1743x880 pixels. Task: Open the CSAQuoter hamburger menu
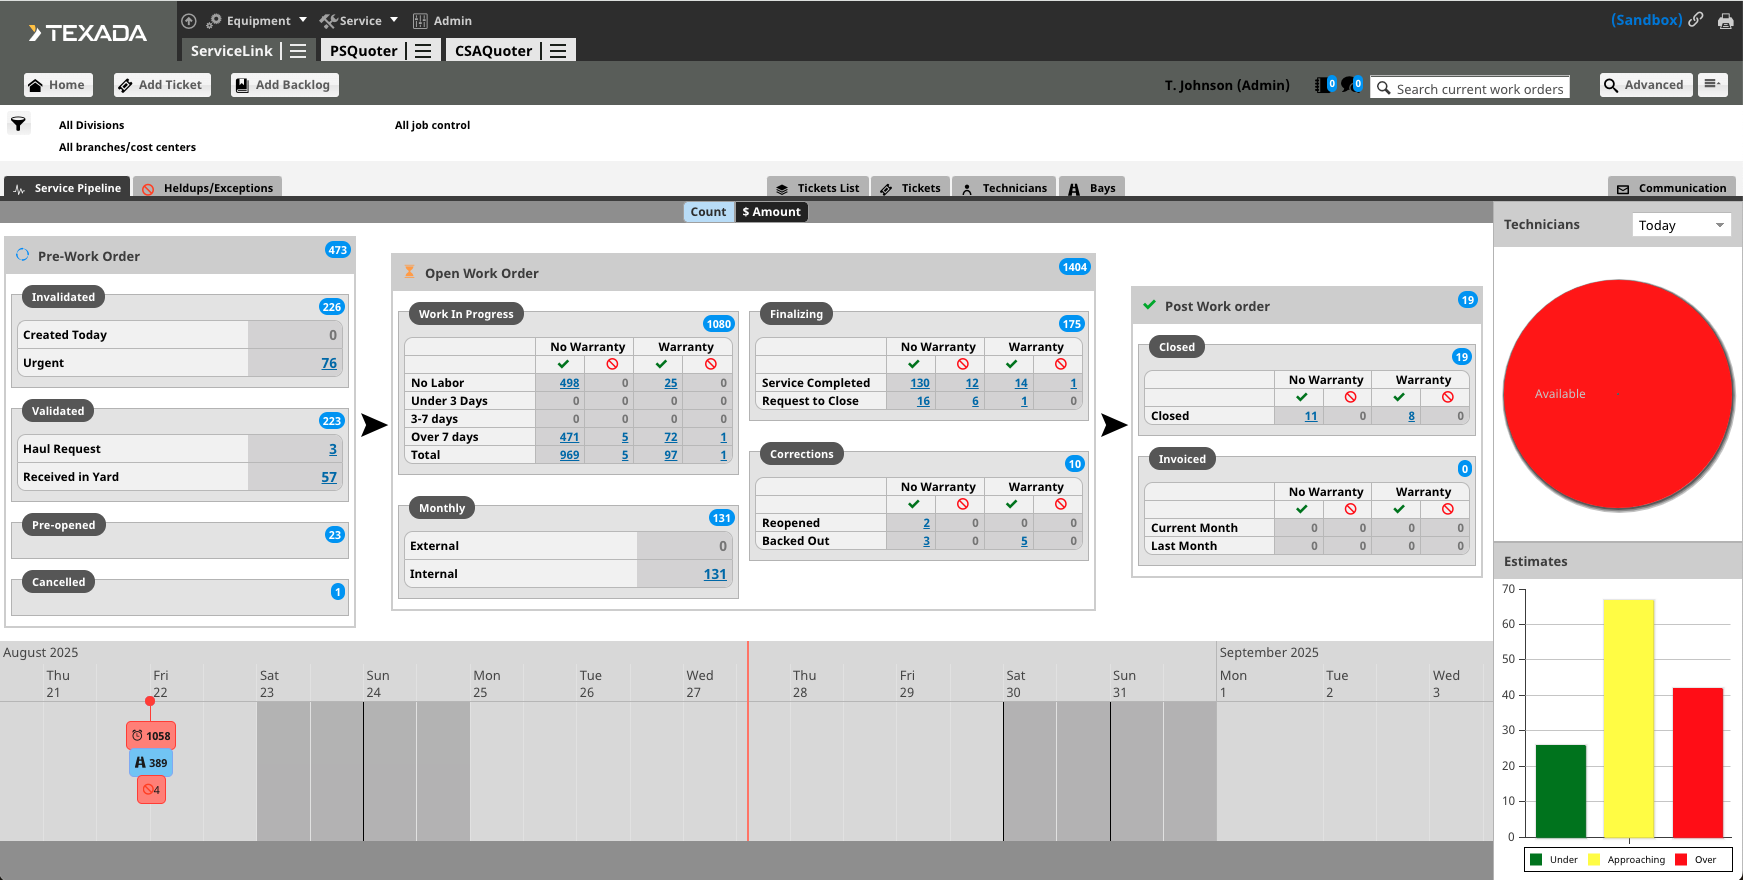pos(558,51)
